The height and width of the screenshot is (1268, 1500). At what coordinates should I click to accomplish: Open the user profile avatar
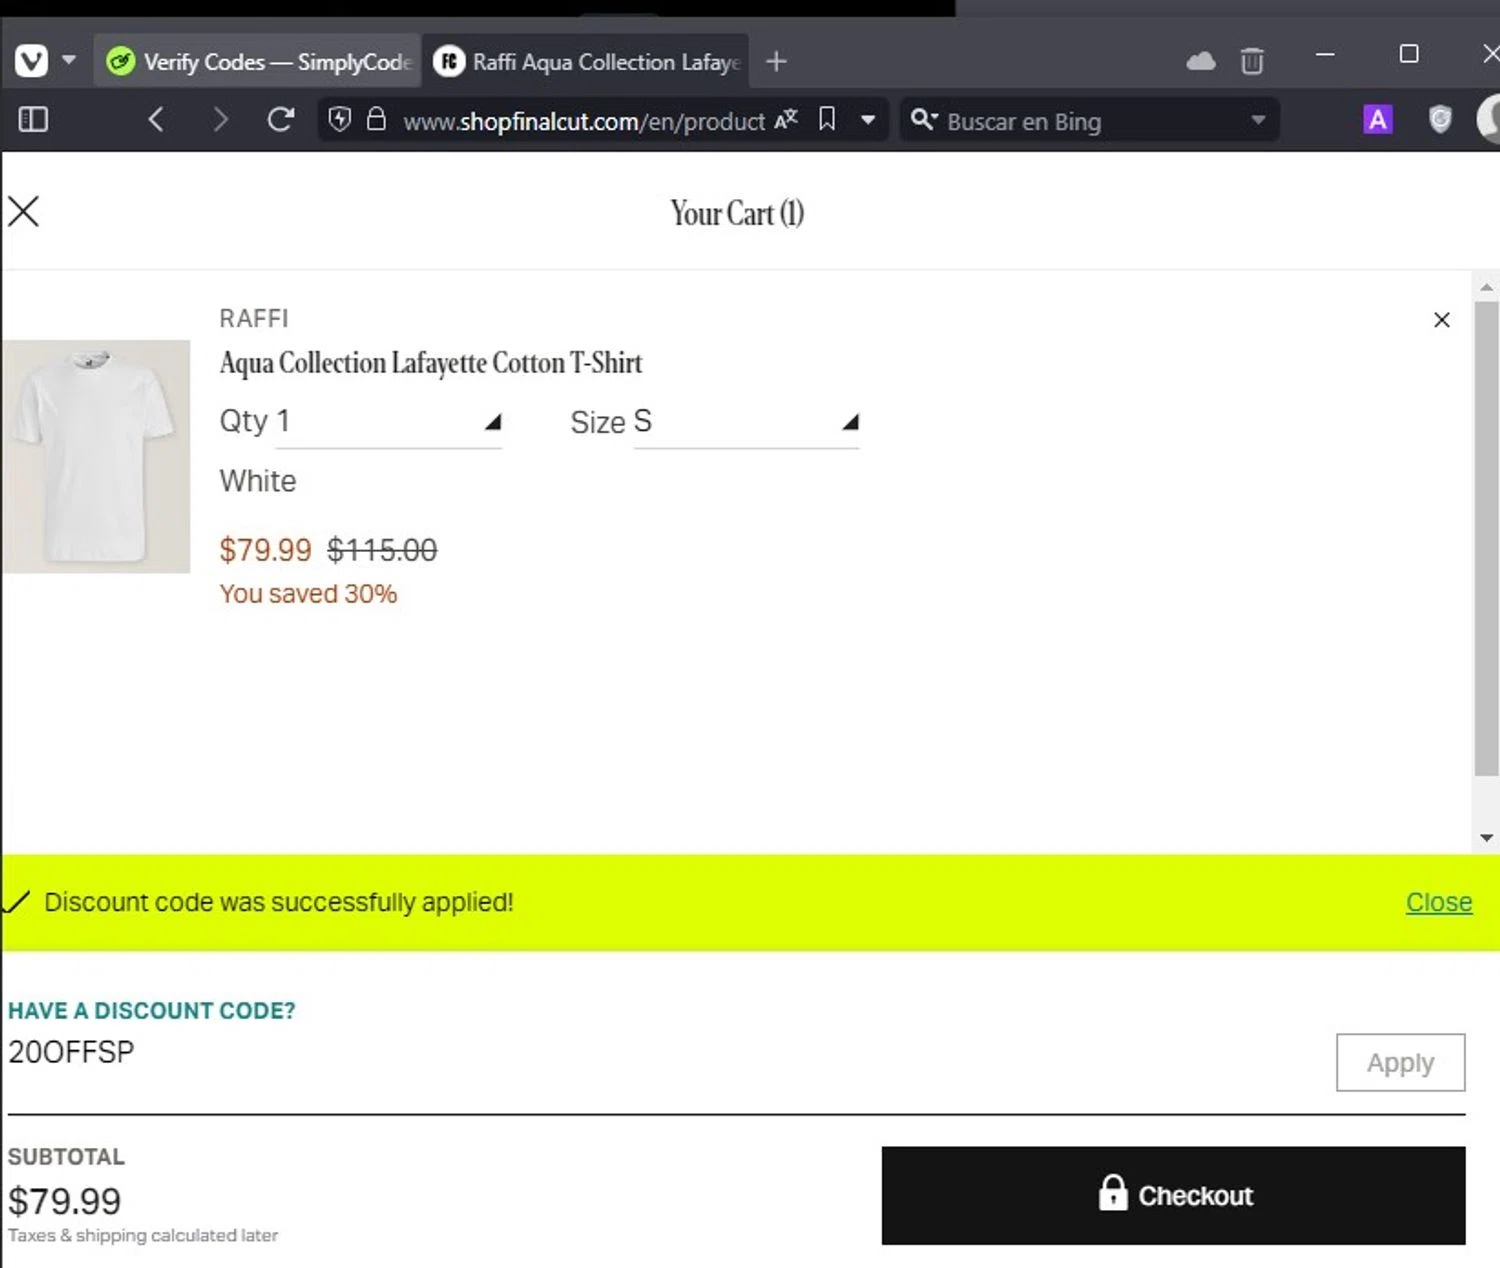pos(1489,120)
